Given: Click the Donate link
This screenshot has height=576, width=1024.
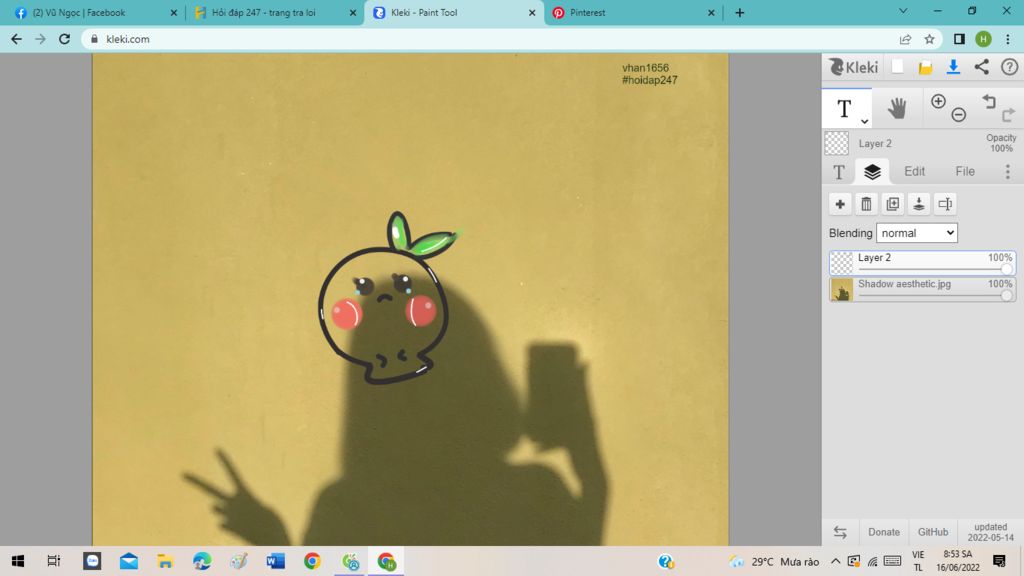Looking at the screenshot, I should click(884, 532).
